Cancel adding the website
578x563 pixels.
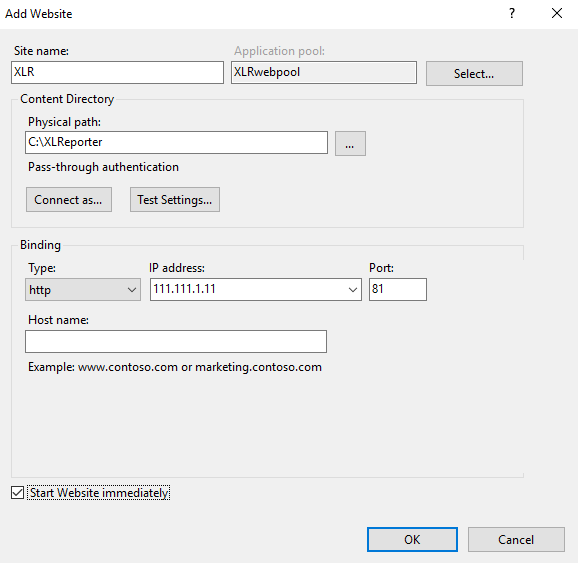516,539
